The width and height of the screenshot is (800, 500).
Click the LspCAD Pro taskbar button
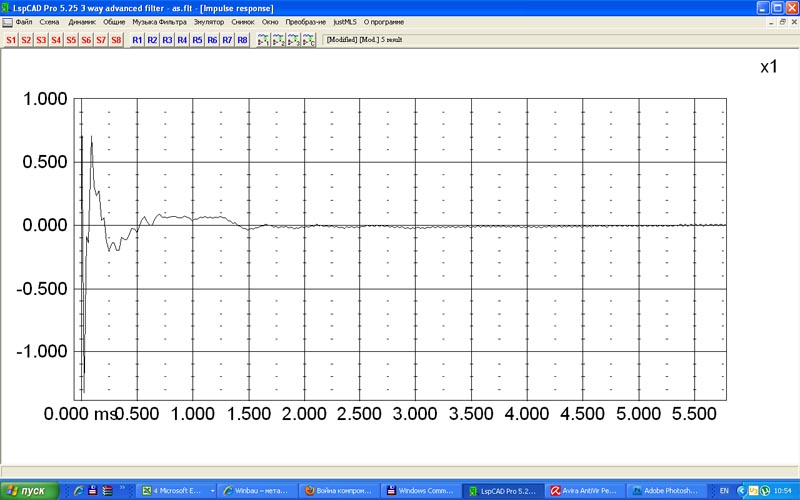(502, 491)
